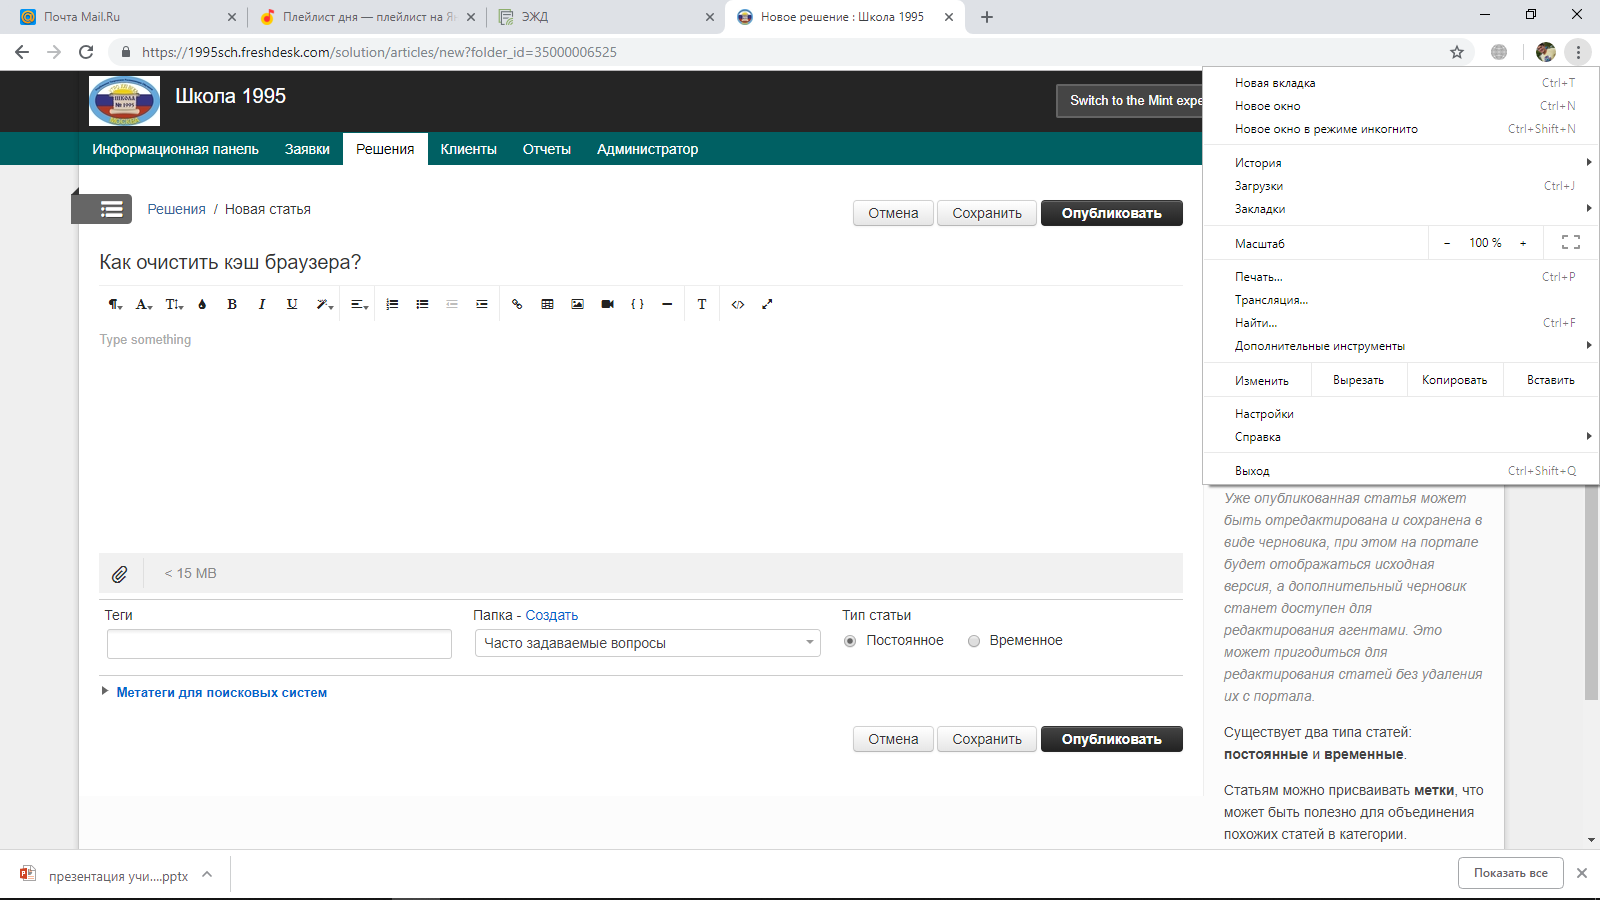The width and height of the screenshot is (1600, 900).
Task: Insert an image into the article
Action: [577, 304]
